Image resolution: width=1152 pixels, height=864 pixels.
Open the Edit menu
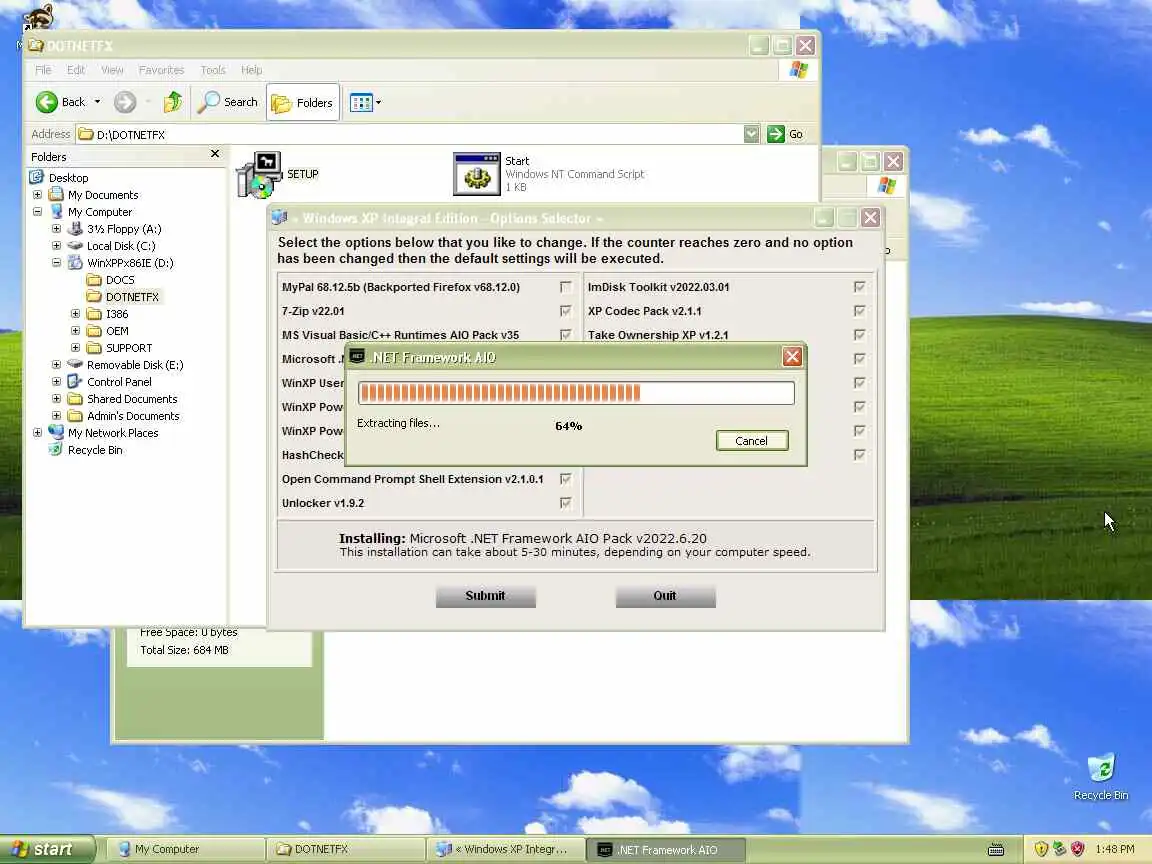click(76, 70)
